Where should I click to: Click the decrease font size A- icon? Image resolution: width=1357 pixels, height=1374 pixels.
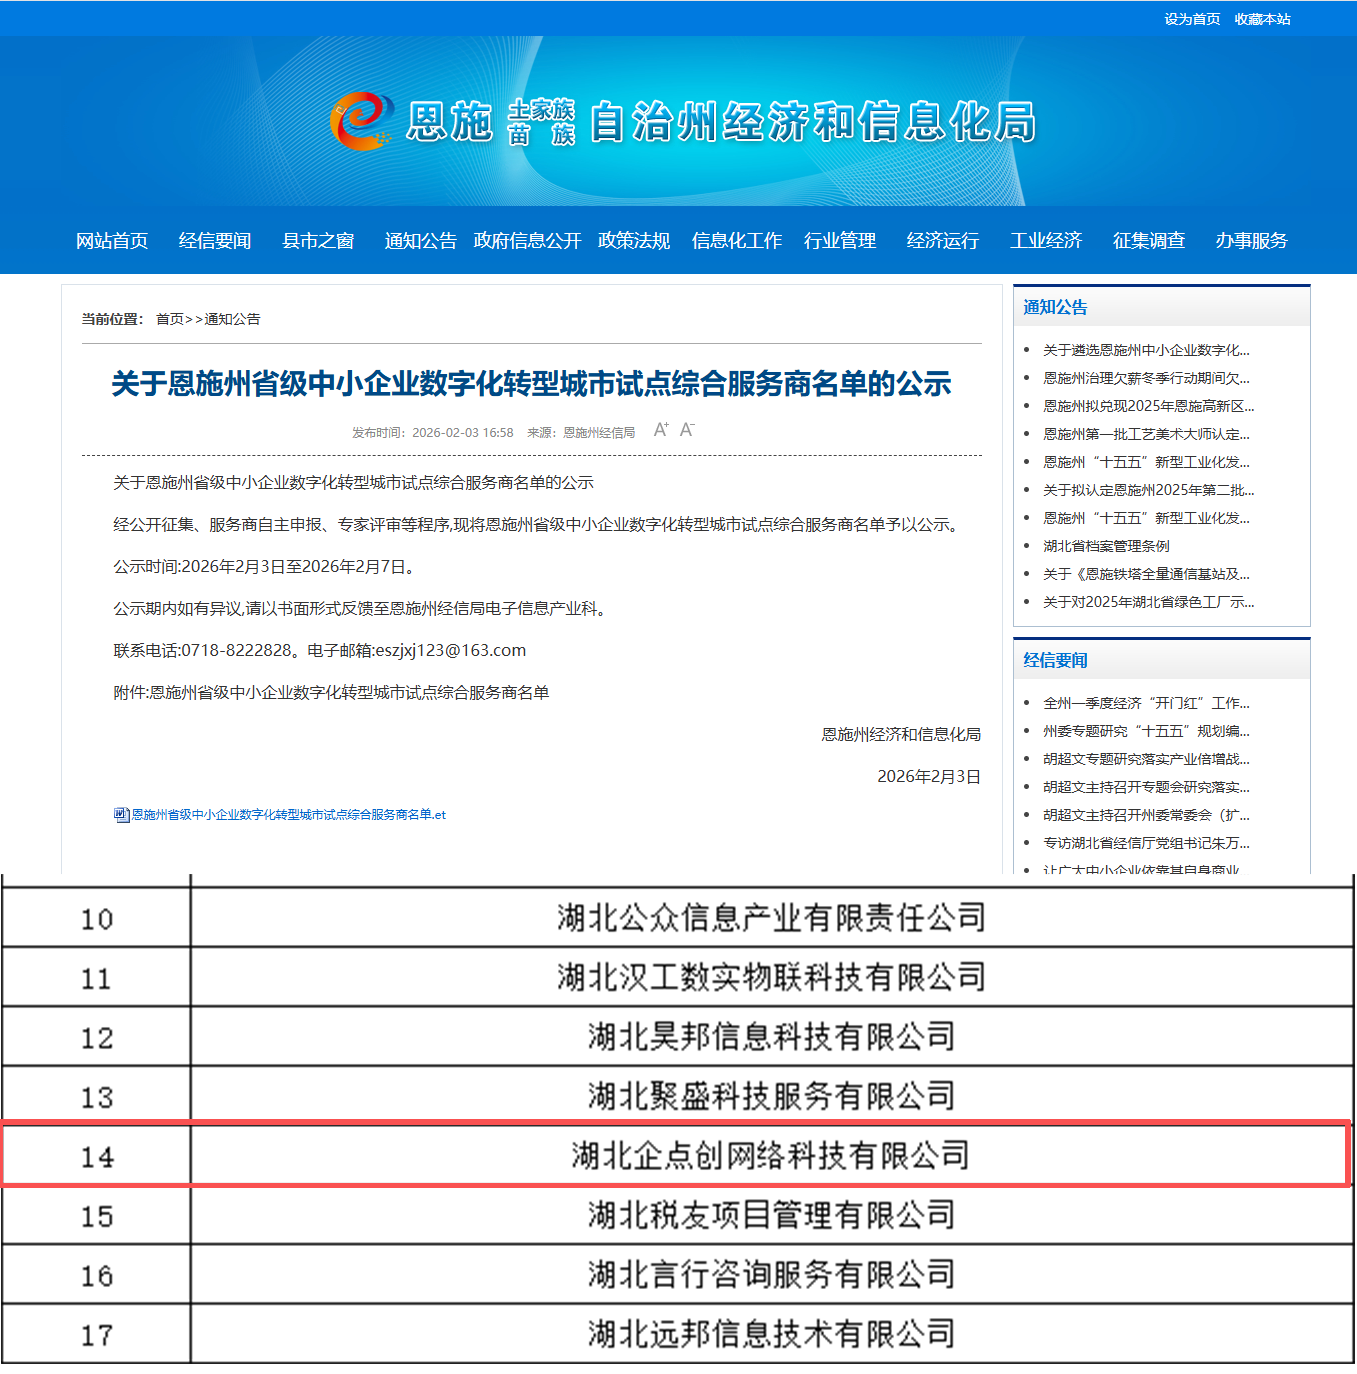point(686,430)
